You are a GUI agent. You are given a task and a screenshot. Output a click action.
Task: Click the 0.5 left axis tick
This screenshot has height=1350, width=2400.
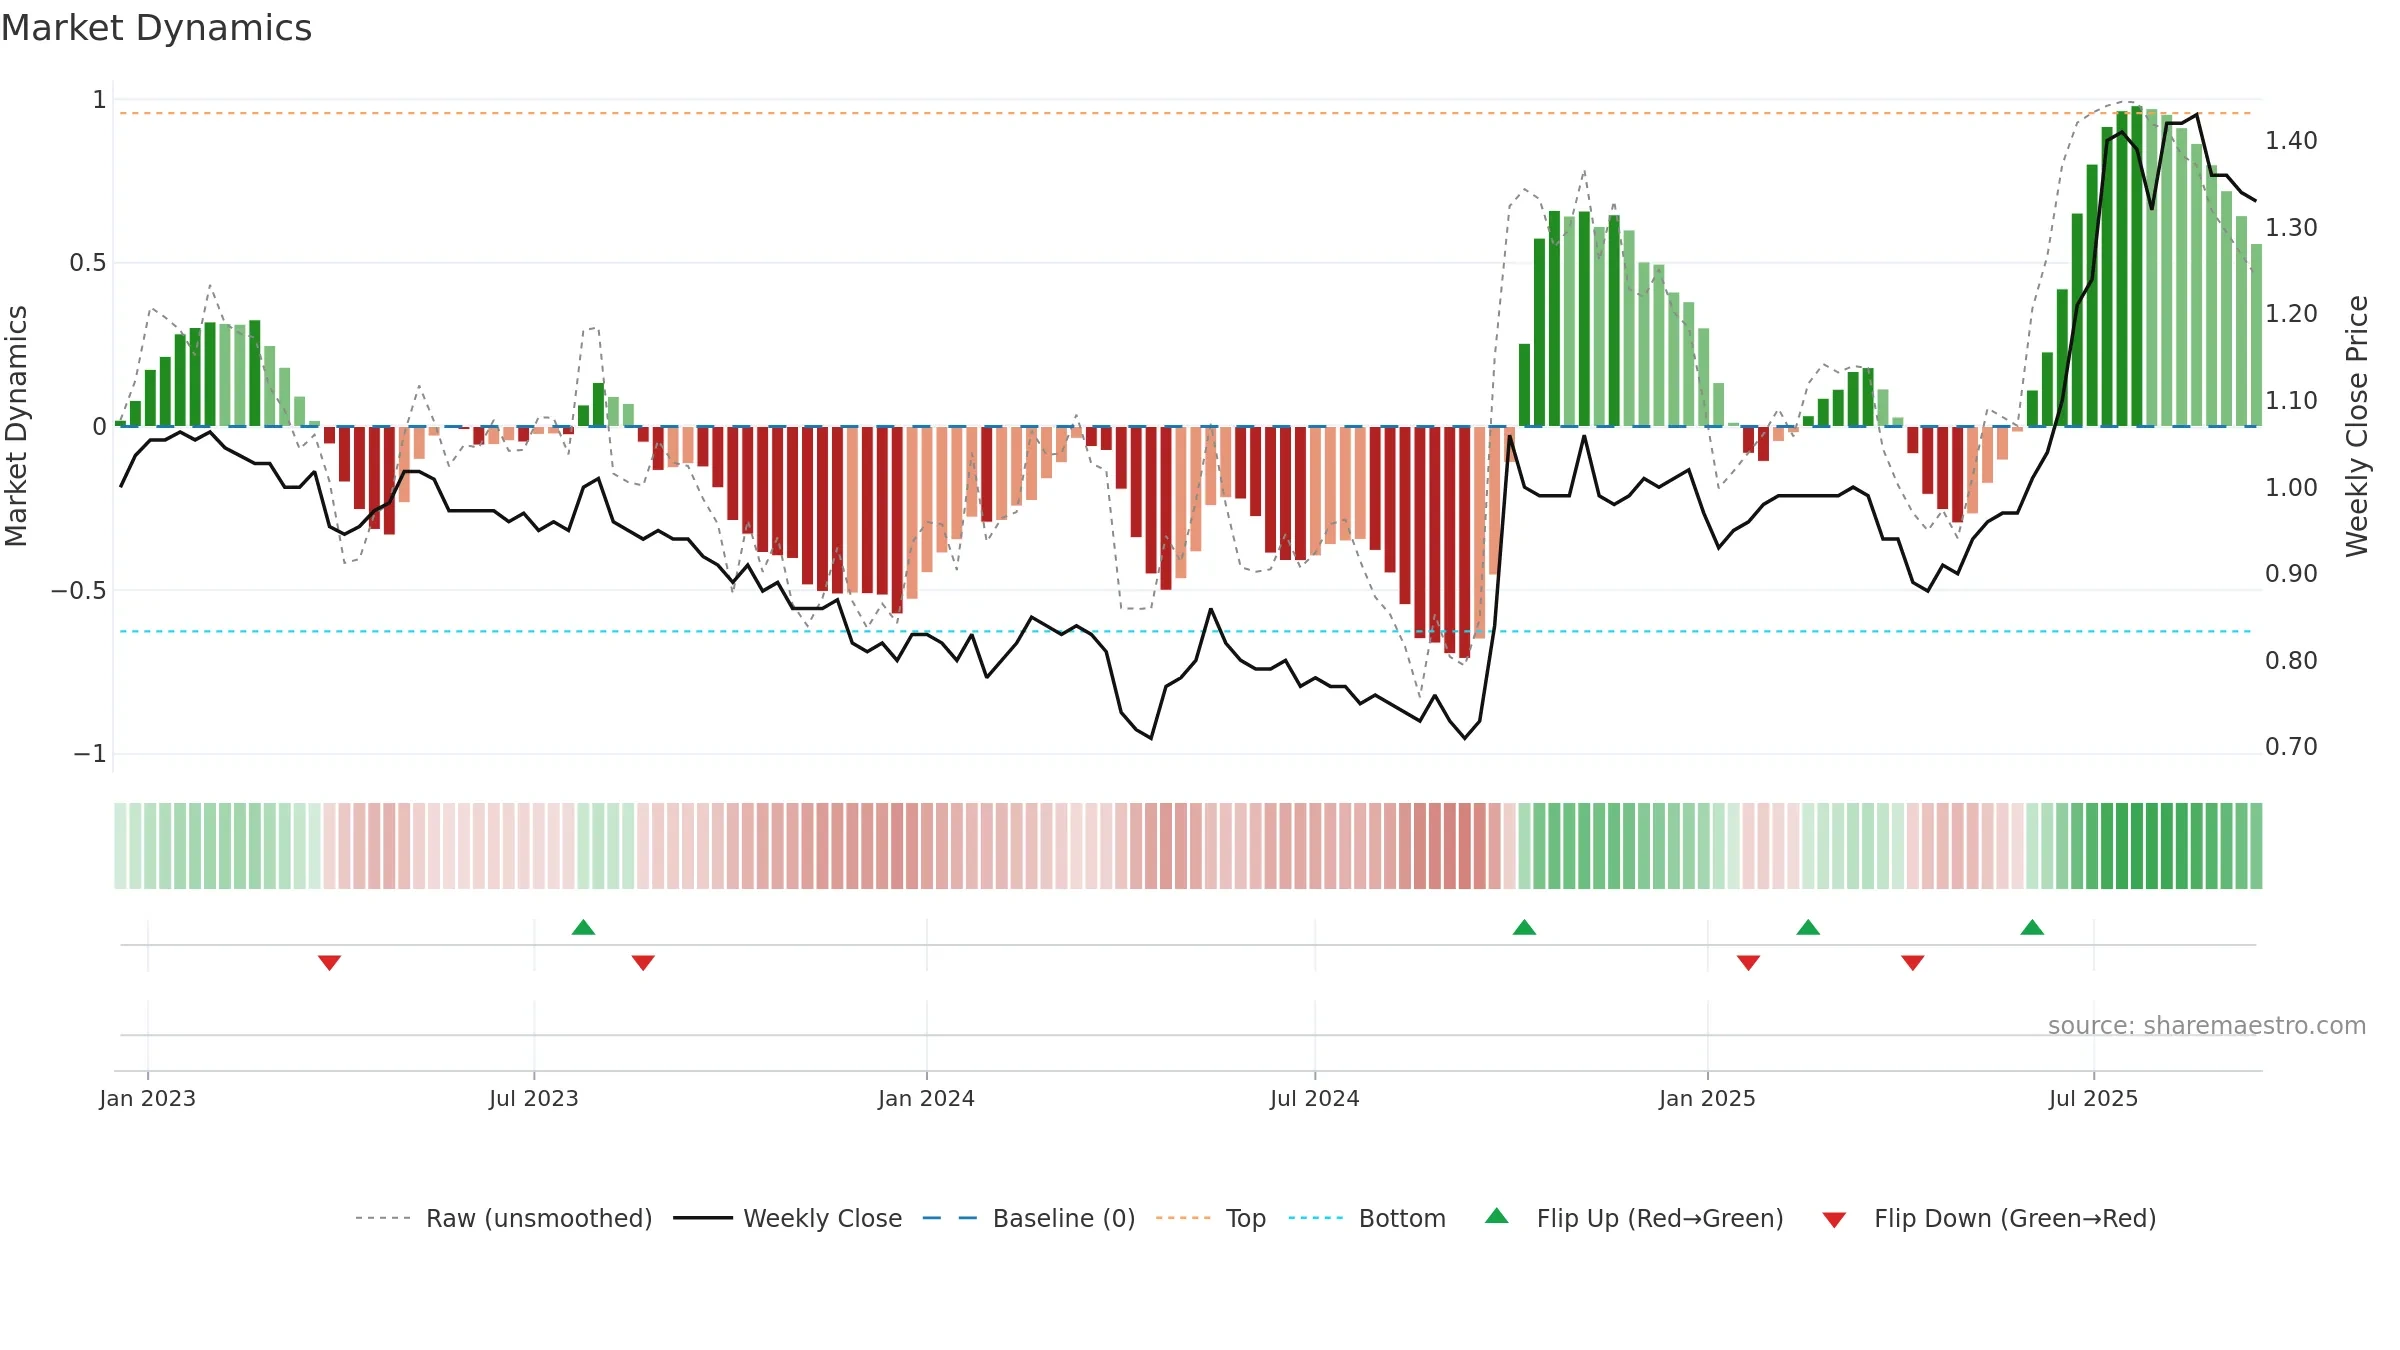(88, 263)
